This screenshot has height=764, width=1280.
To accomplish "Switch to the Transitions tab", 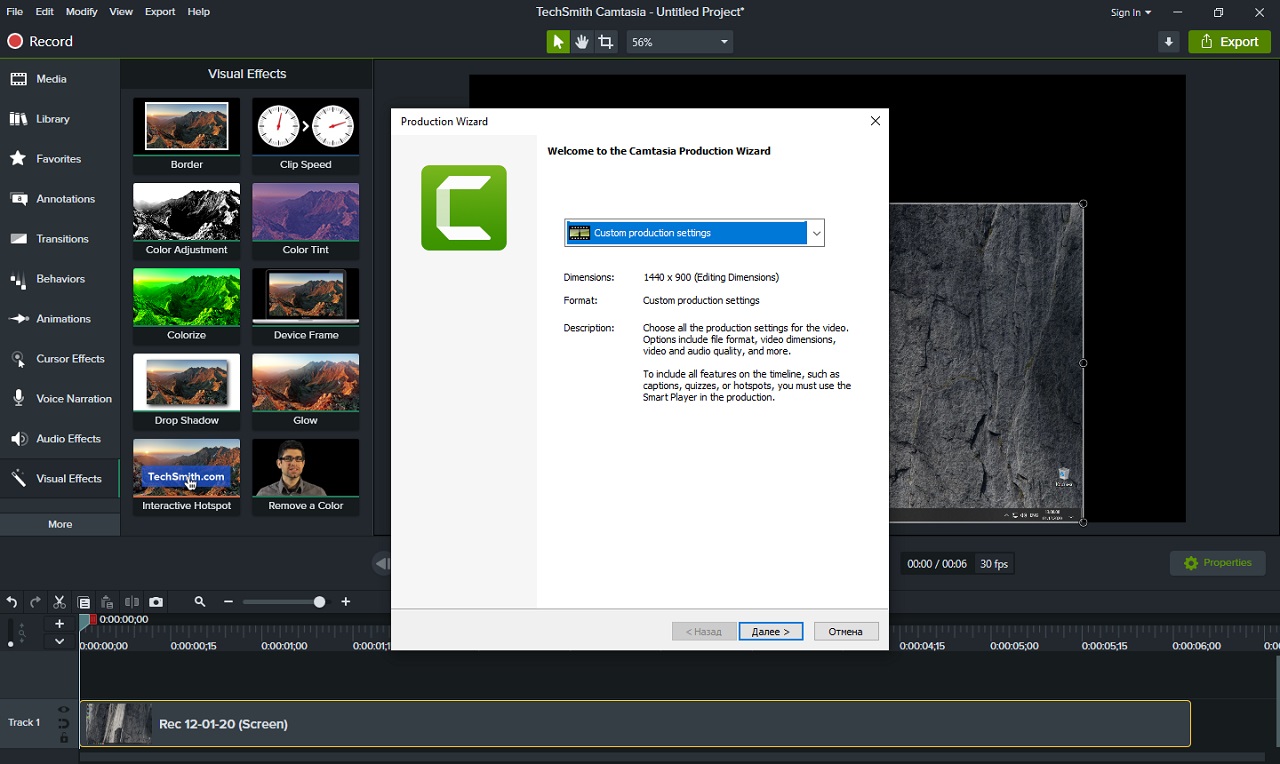I will point(60,239).
